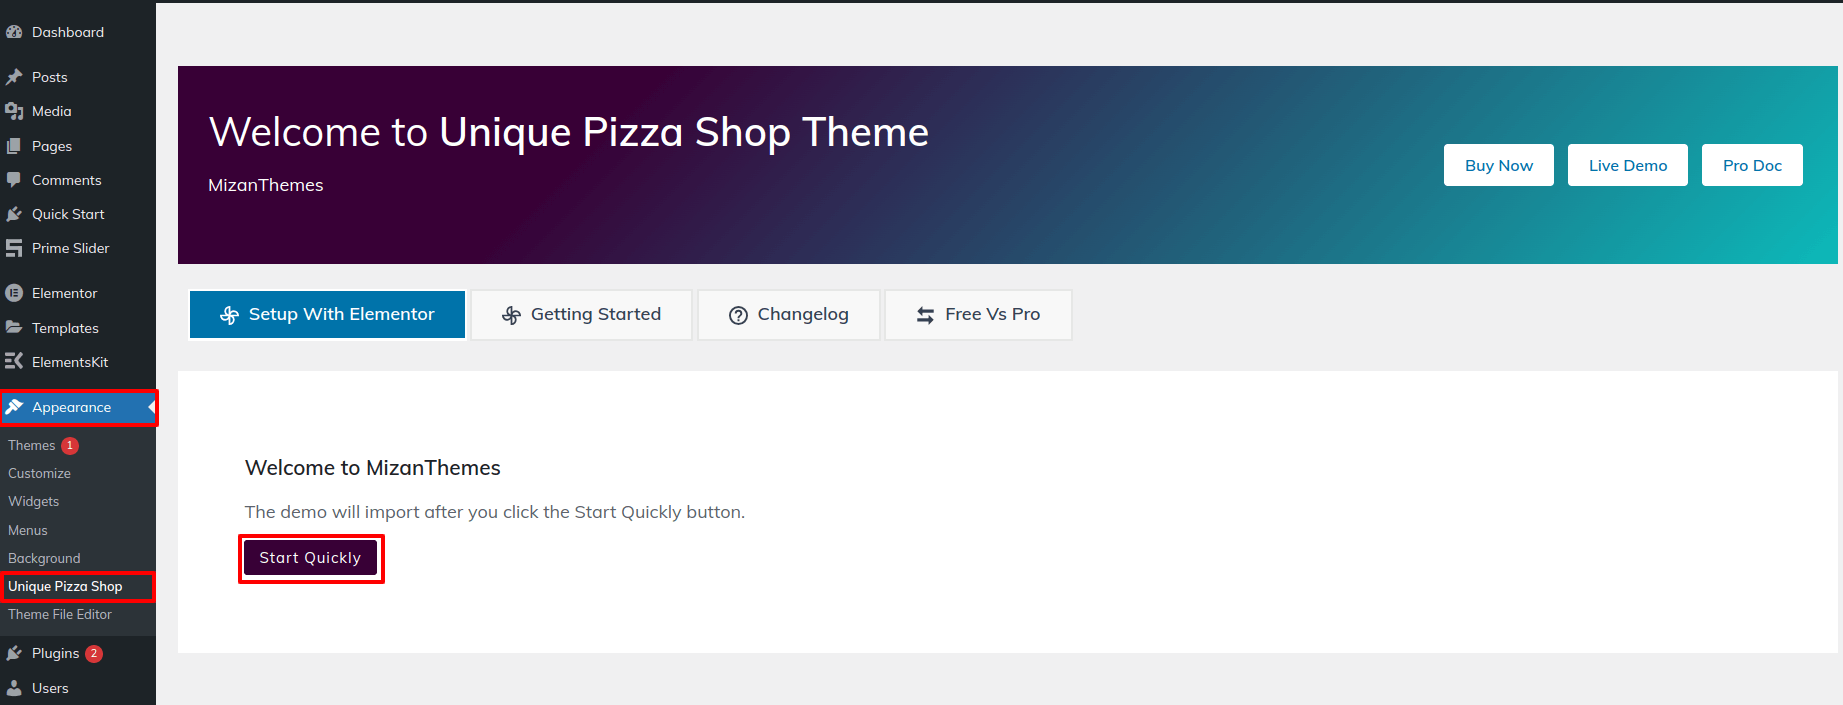Viewport: 1843px width, 705px height.
Task: Go to Customize under Appearance
Action: (40, 473)
